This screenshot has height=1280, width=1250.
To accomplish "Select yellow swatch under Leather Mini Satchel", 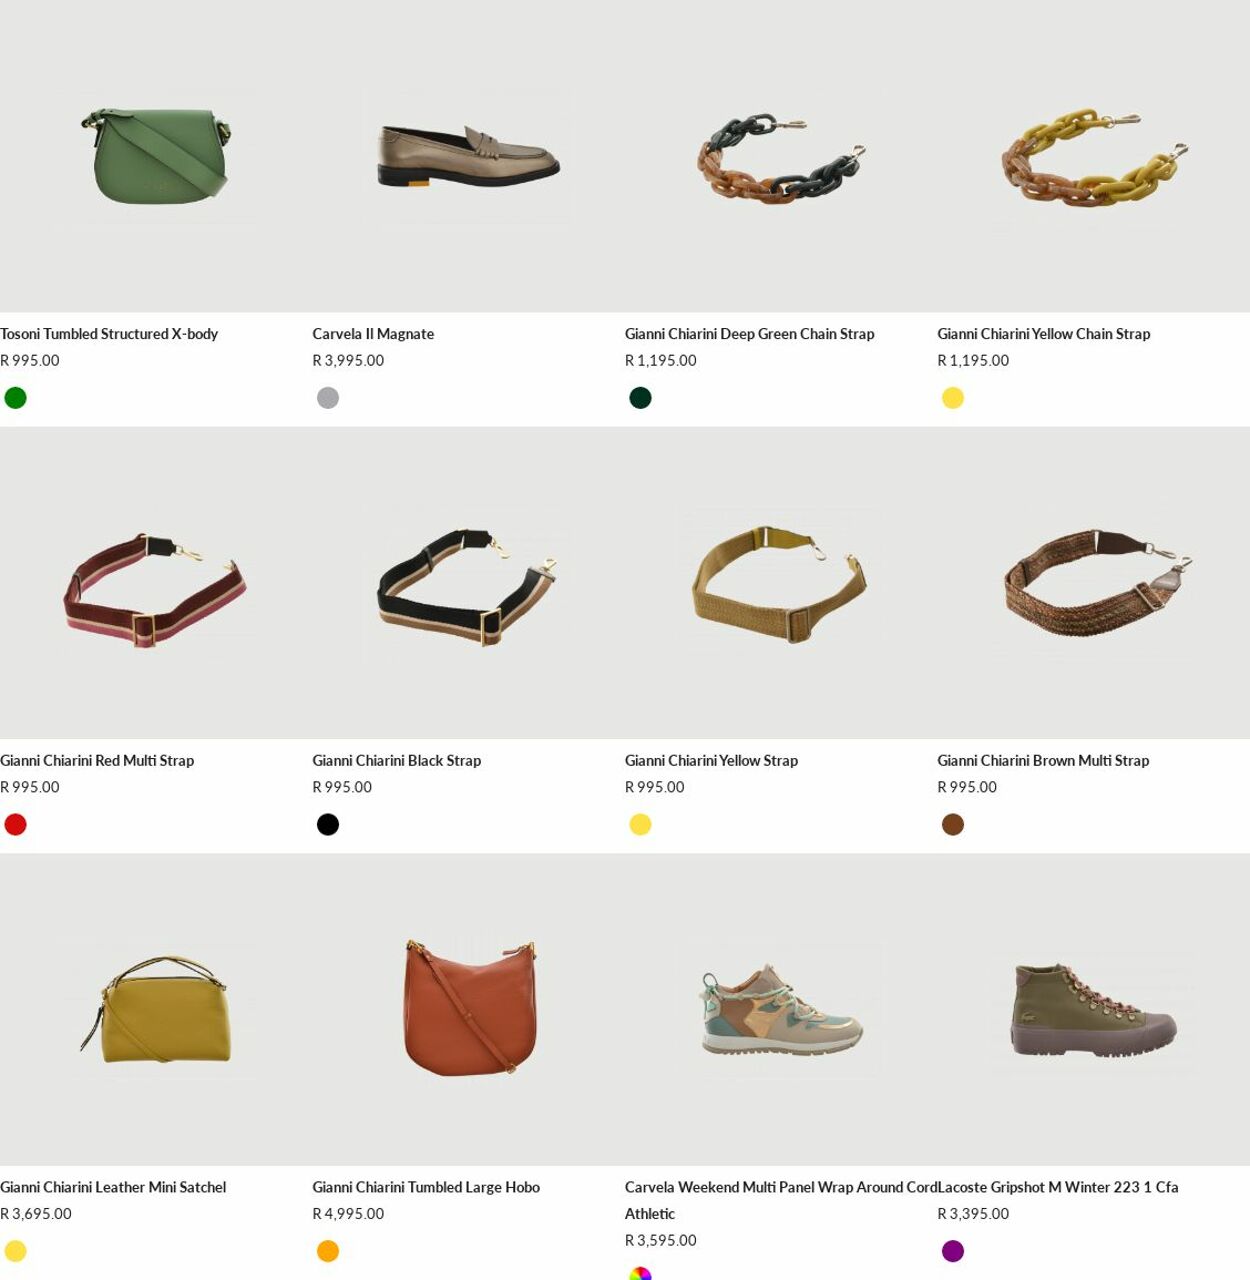I will (15, 1252).
